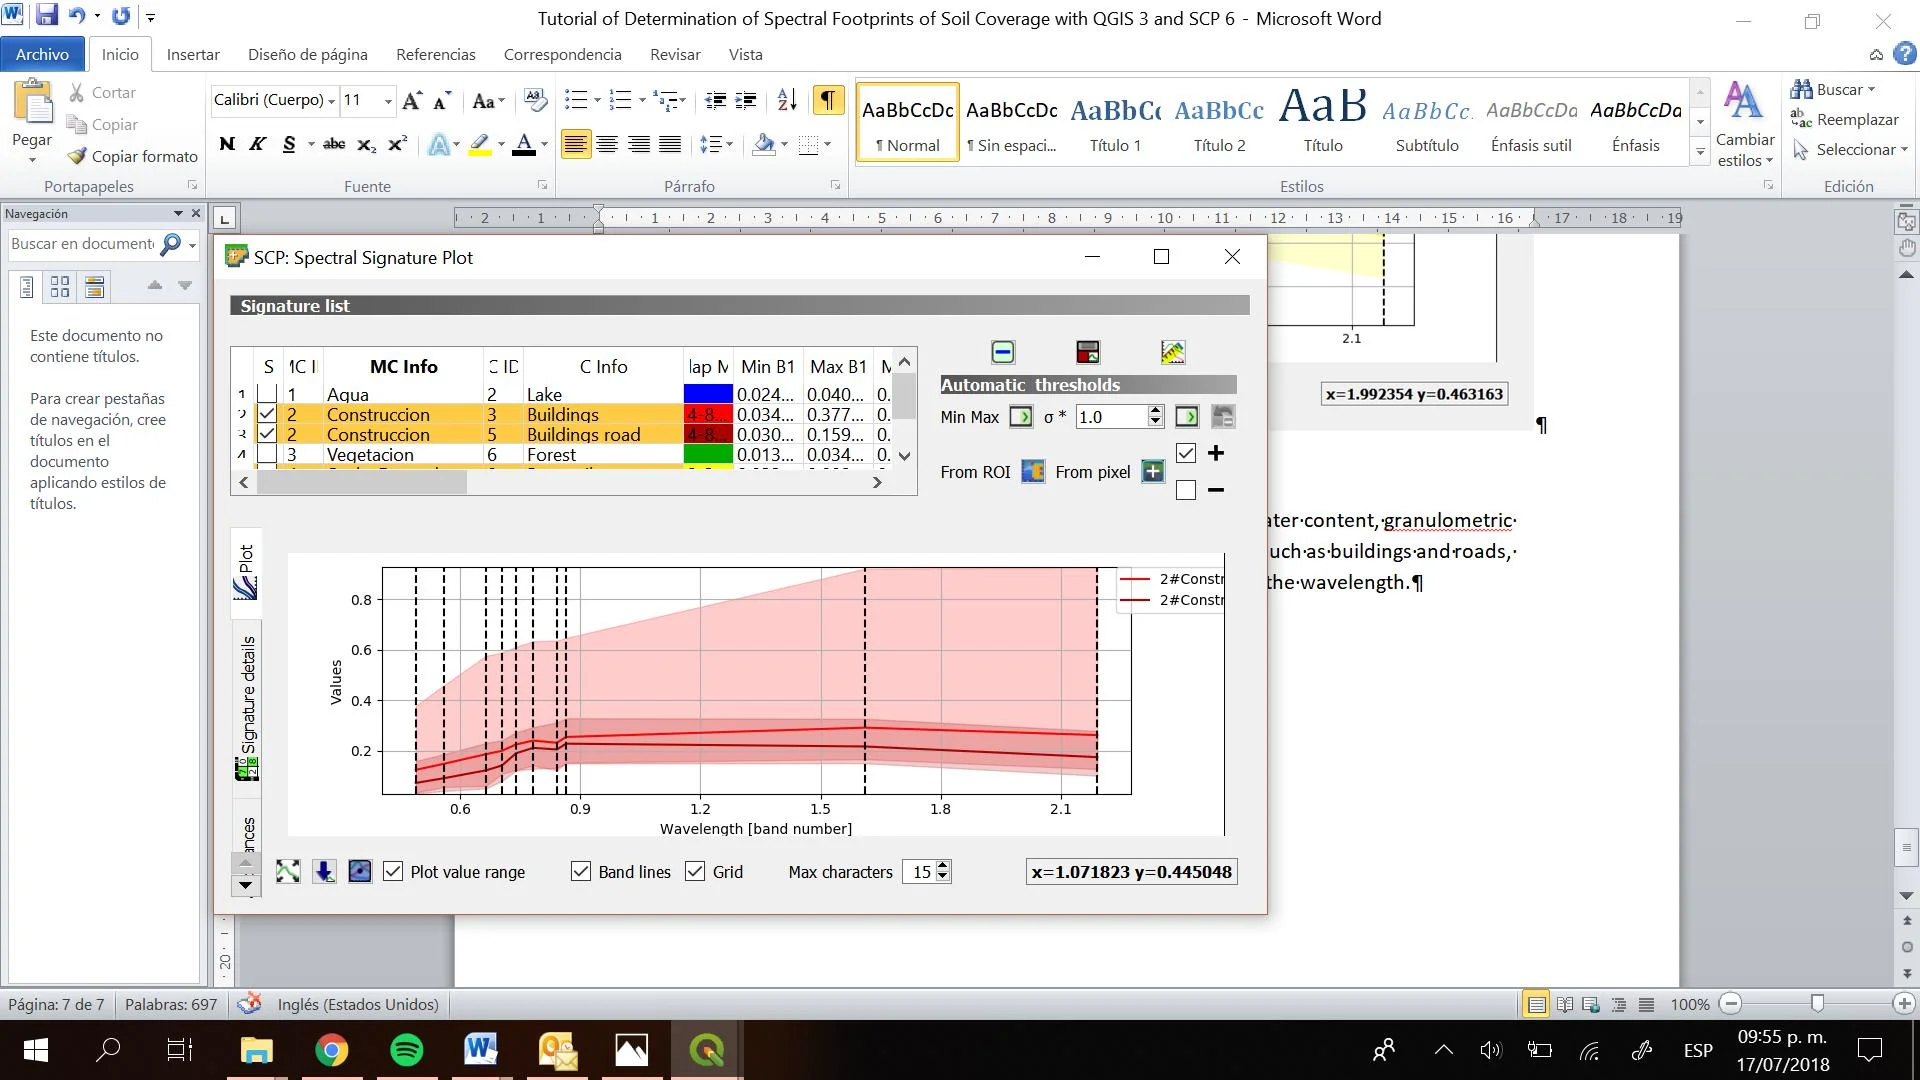Click remove highlighted signatures icon in SCP
This screenshot has width=1920, height=1080.
1003,352
